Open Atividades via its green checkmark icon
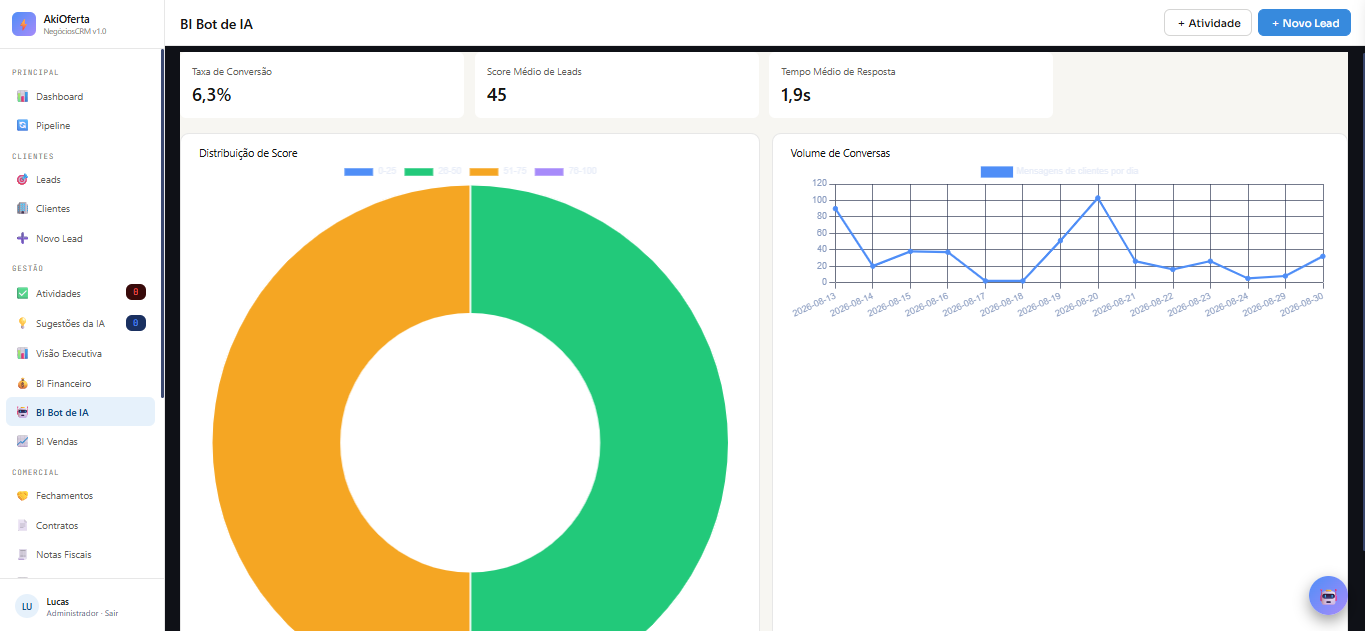This screenshot has width=1365, height=631. coord(23,294)
